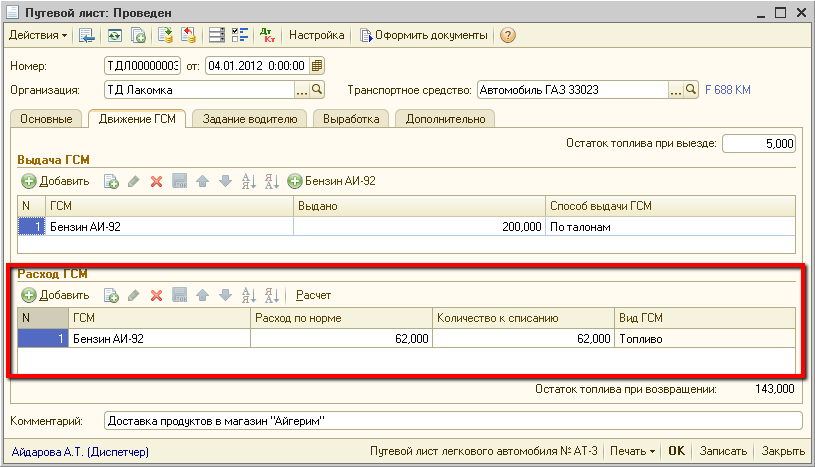Move row up in Расход ГСМ toolbar
The image size is (815, 467).
203,295
